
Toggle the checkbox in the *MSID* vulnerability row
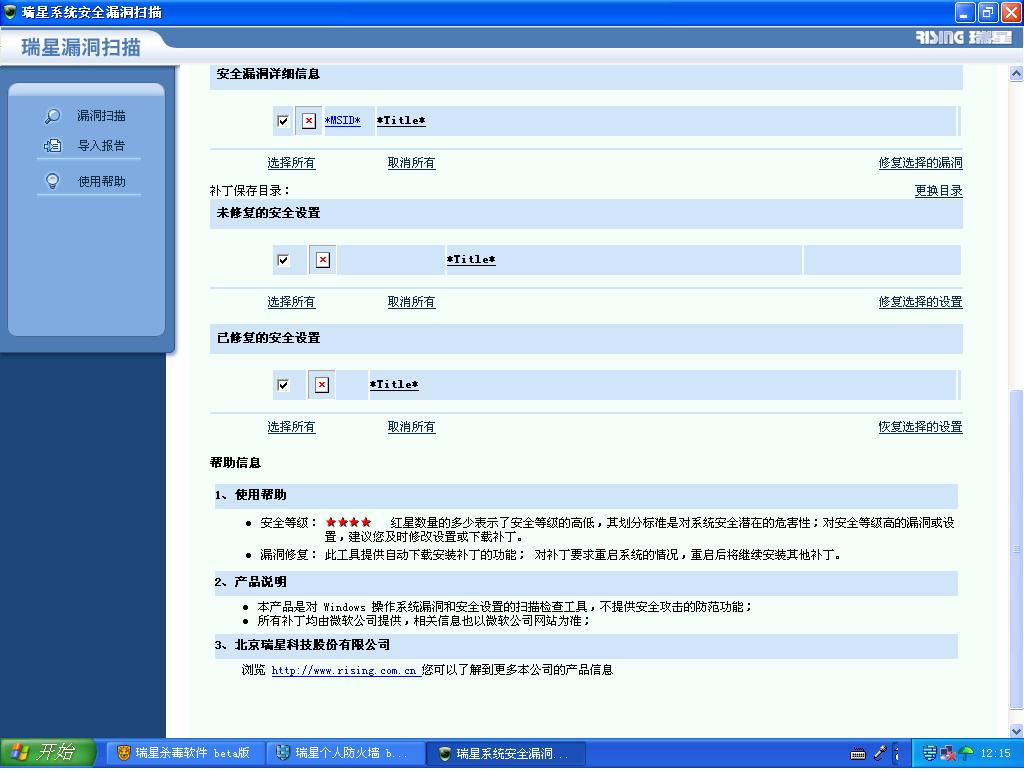(283, 121)
